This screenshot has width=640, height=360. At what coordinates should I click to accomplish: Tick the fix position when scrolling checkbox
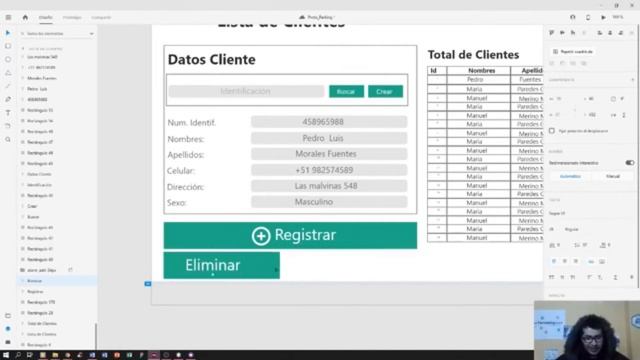[x=552, y=131]
